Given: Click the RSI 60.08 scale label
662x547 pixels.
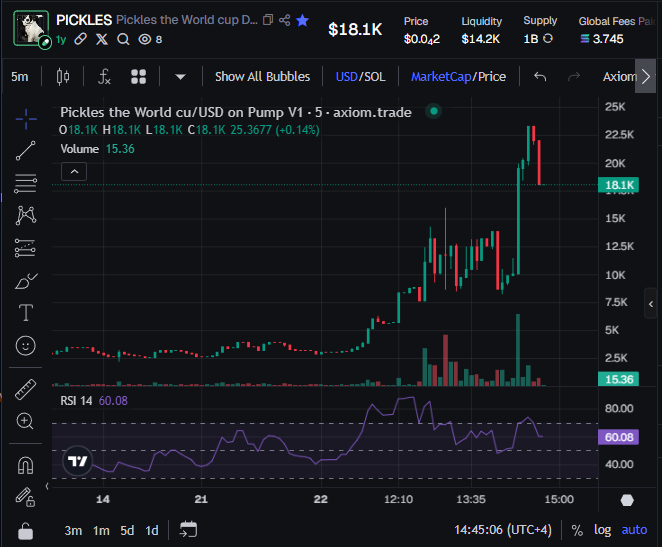Looking at the screenshot, I should pos(619,437).
